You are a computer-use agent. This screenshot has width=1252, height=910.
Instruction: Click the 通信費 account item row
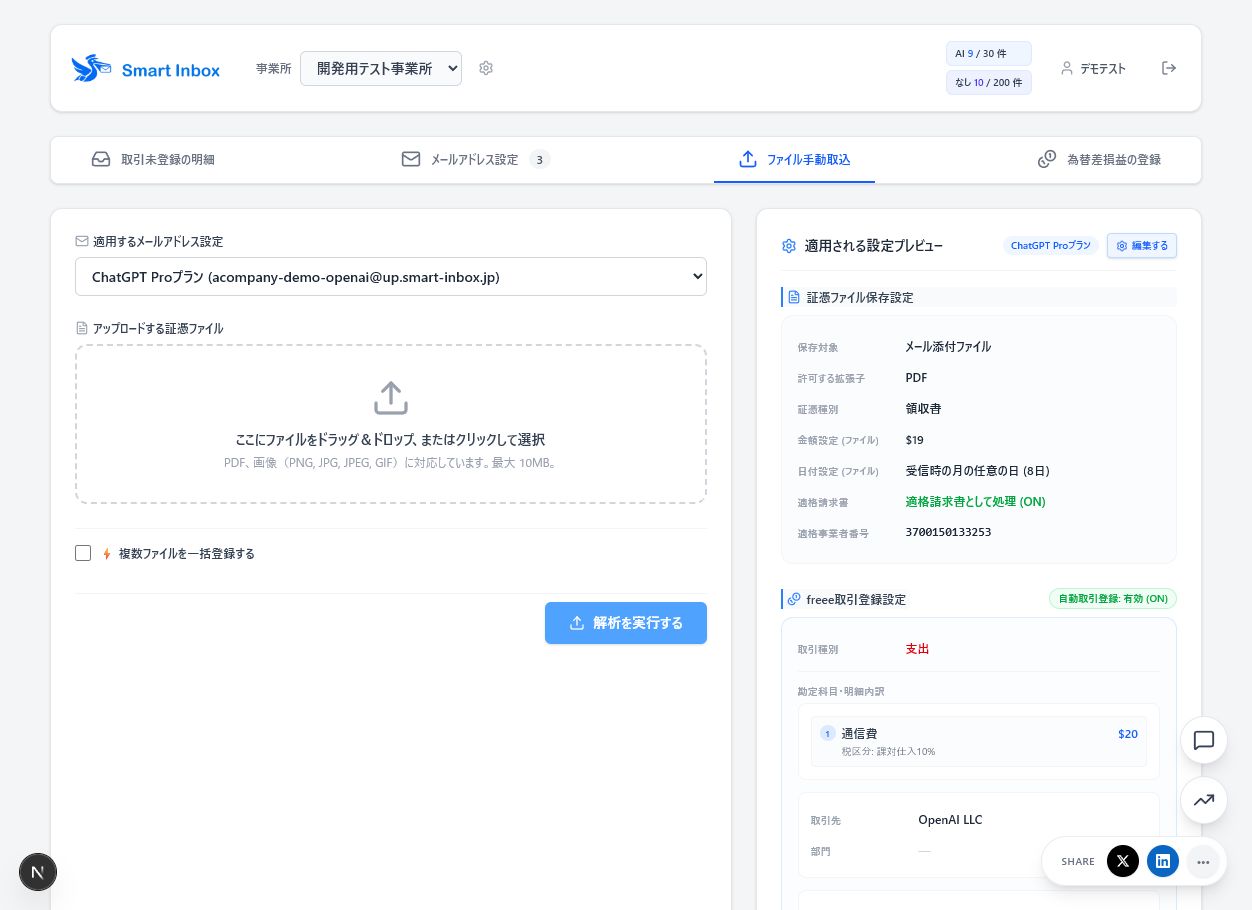pyautogui.click(x=979, y=741)
